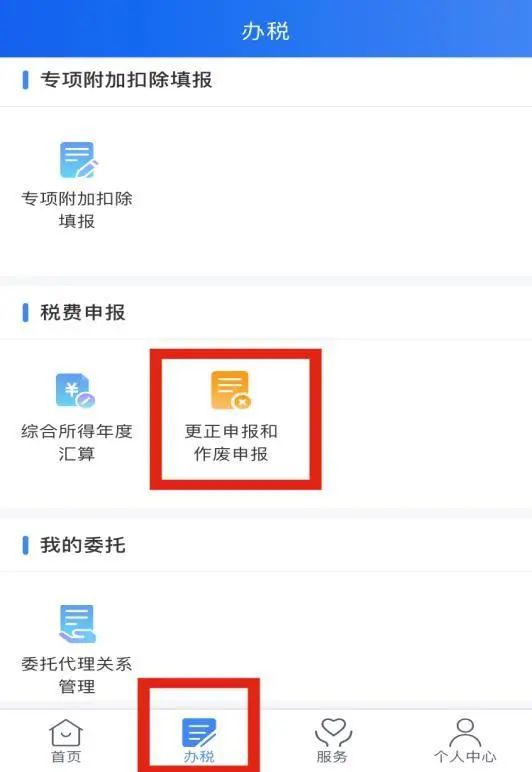This screenshot has width=532, height=772.
Task: Select the 办税 tab label
Action: [199, 757]
